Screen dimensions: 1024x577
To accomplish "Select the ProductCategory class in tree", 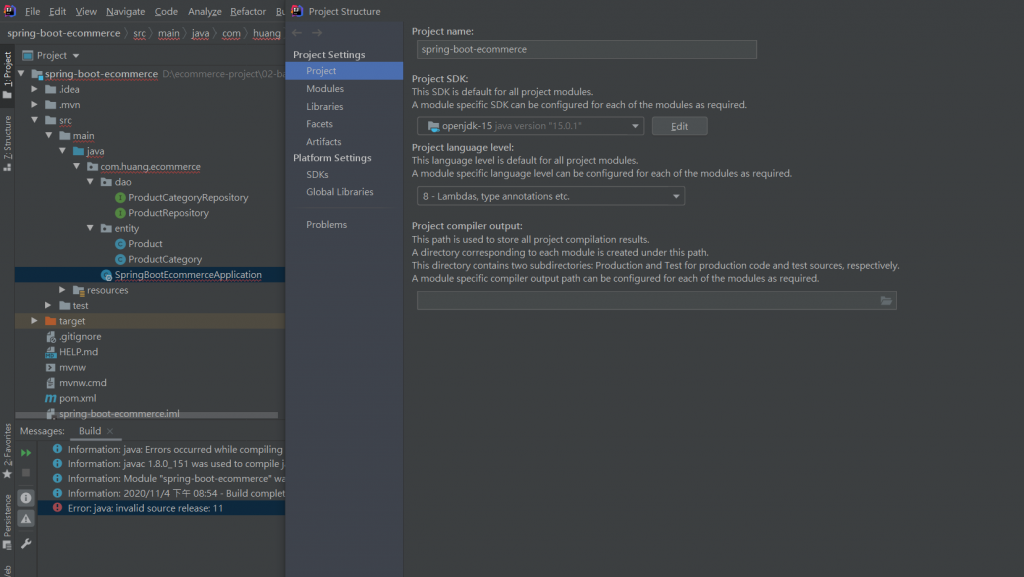I will click(x=165, y=259).
